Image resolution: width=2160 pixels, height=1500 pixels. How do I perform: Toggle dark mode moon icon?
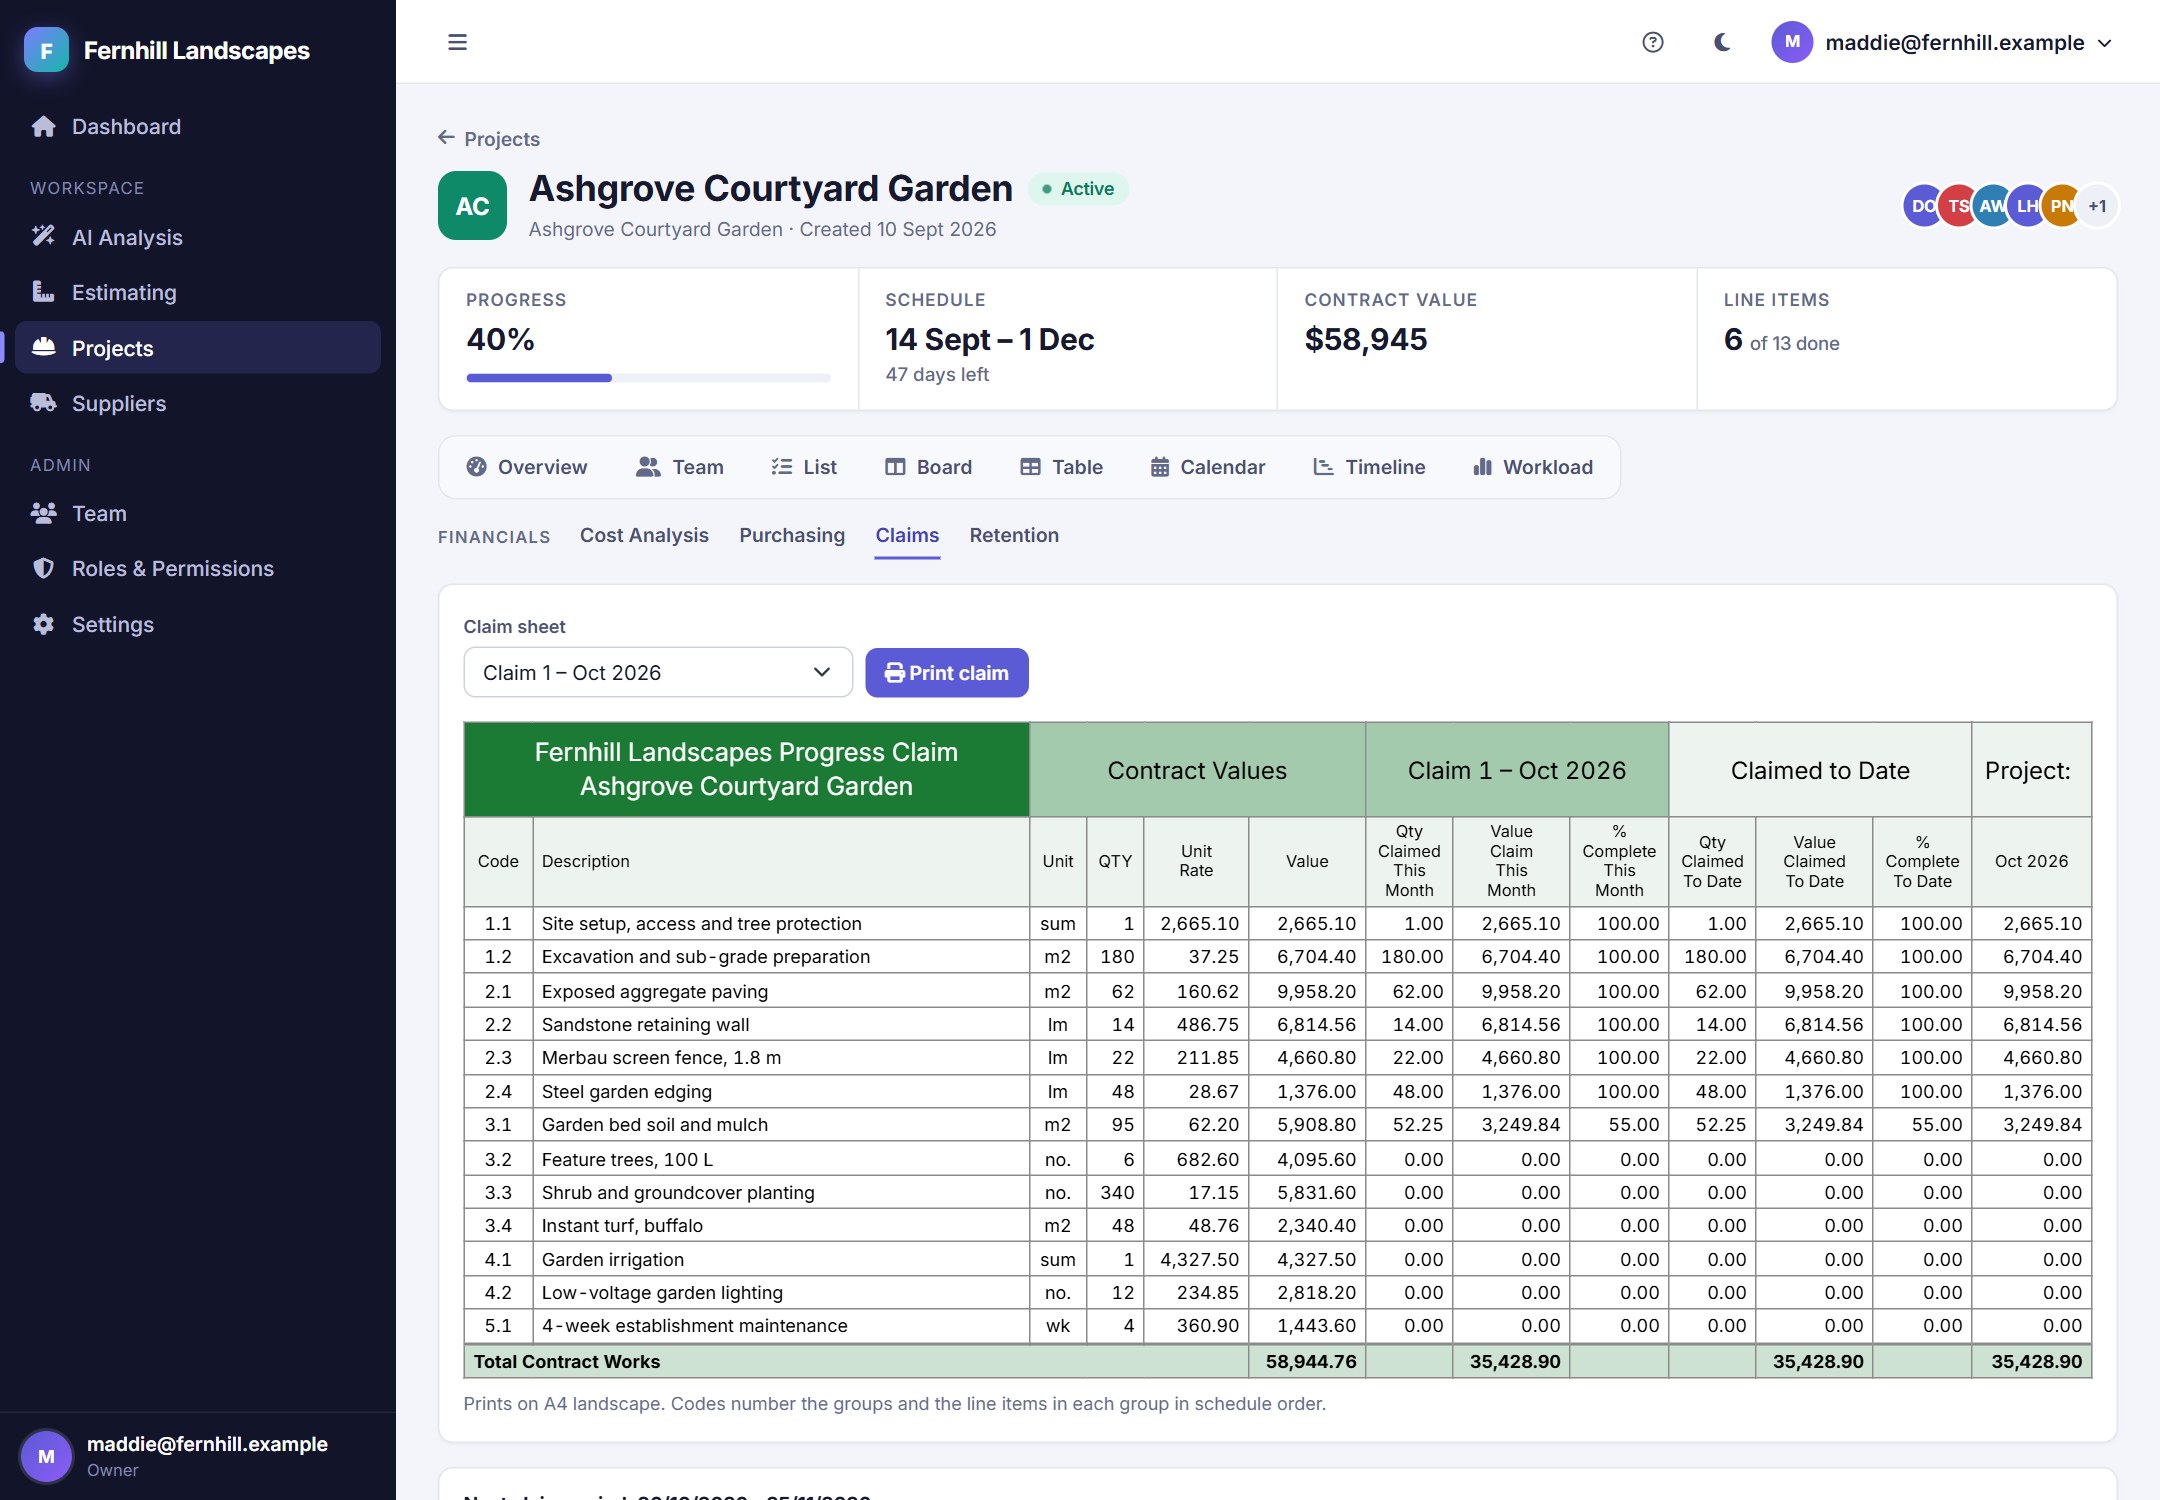coord(1722,42)
